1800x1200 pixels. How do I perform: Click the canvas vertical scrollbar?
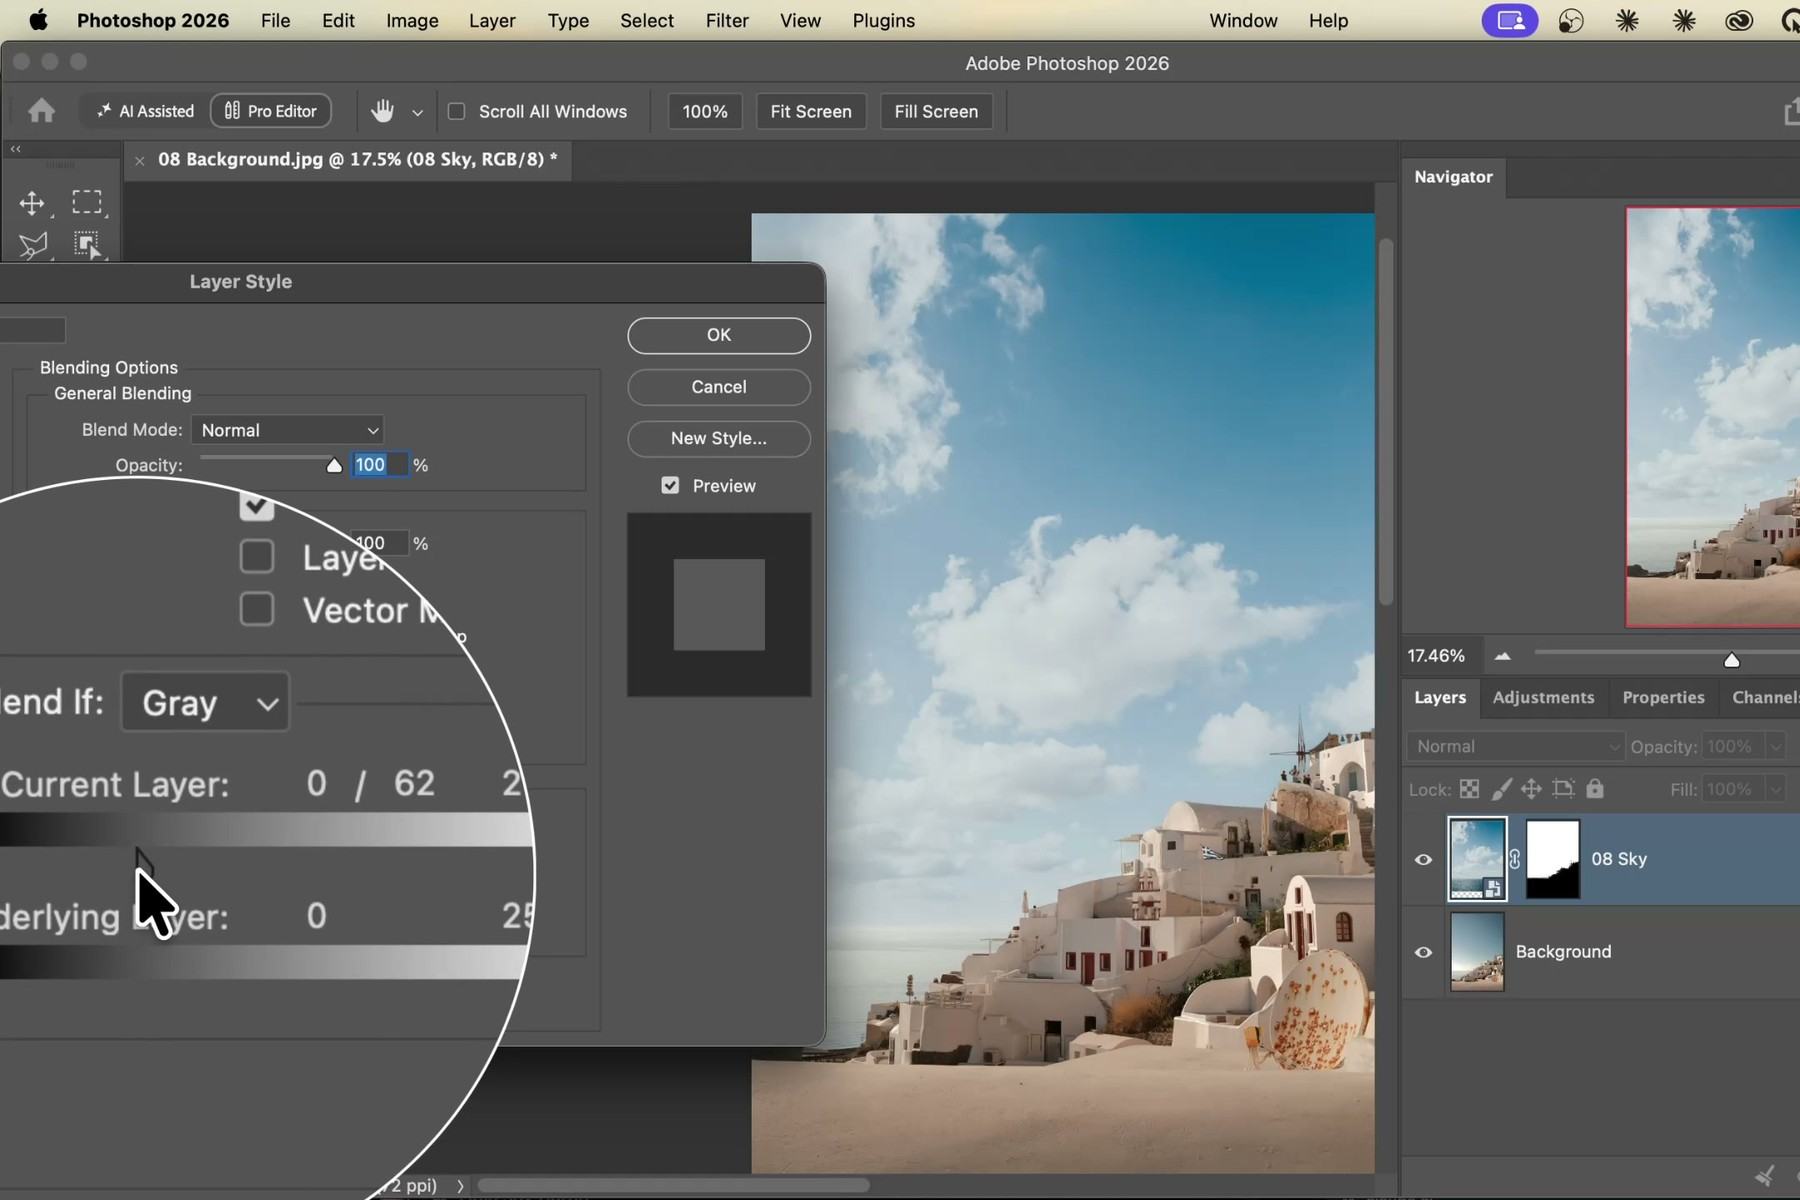1385,420
